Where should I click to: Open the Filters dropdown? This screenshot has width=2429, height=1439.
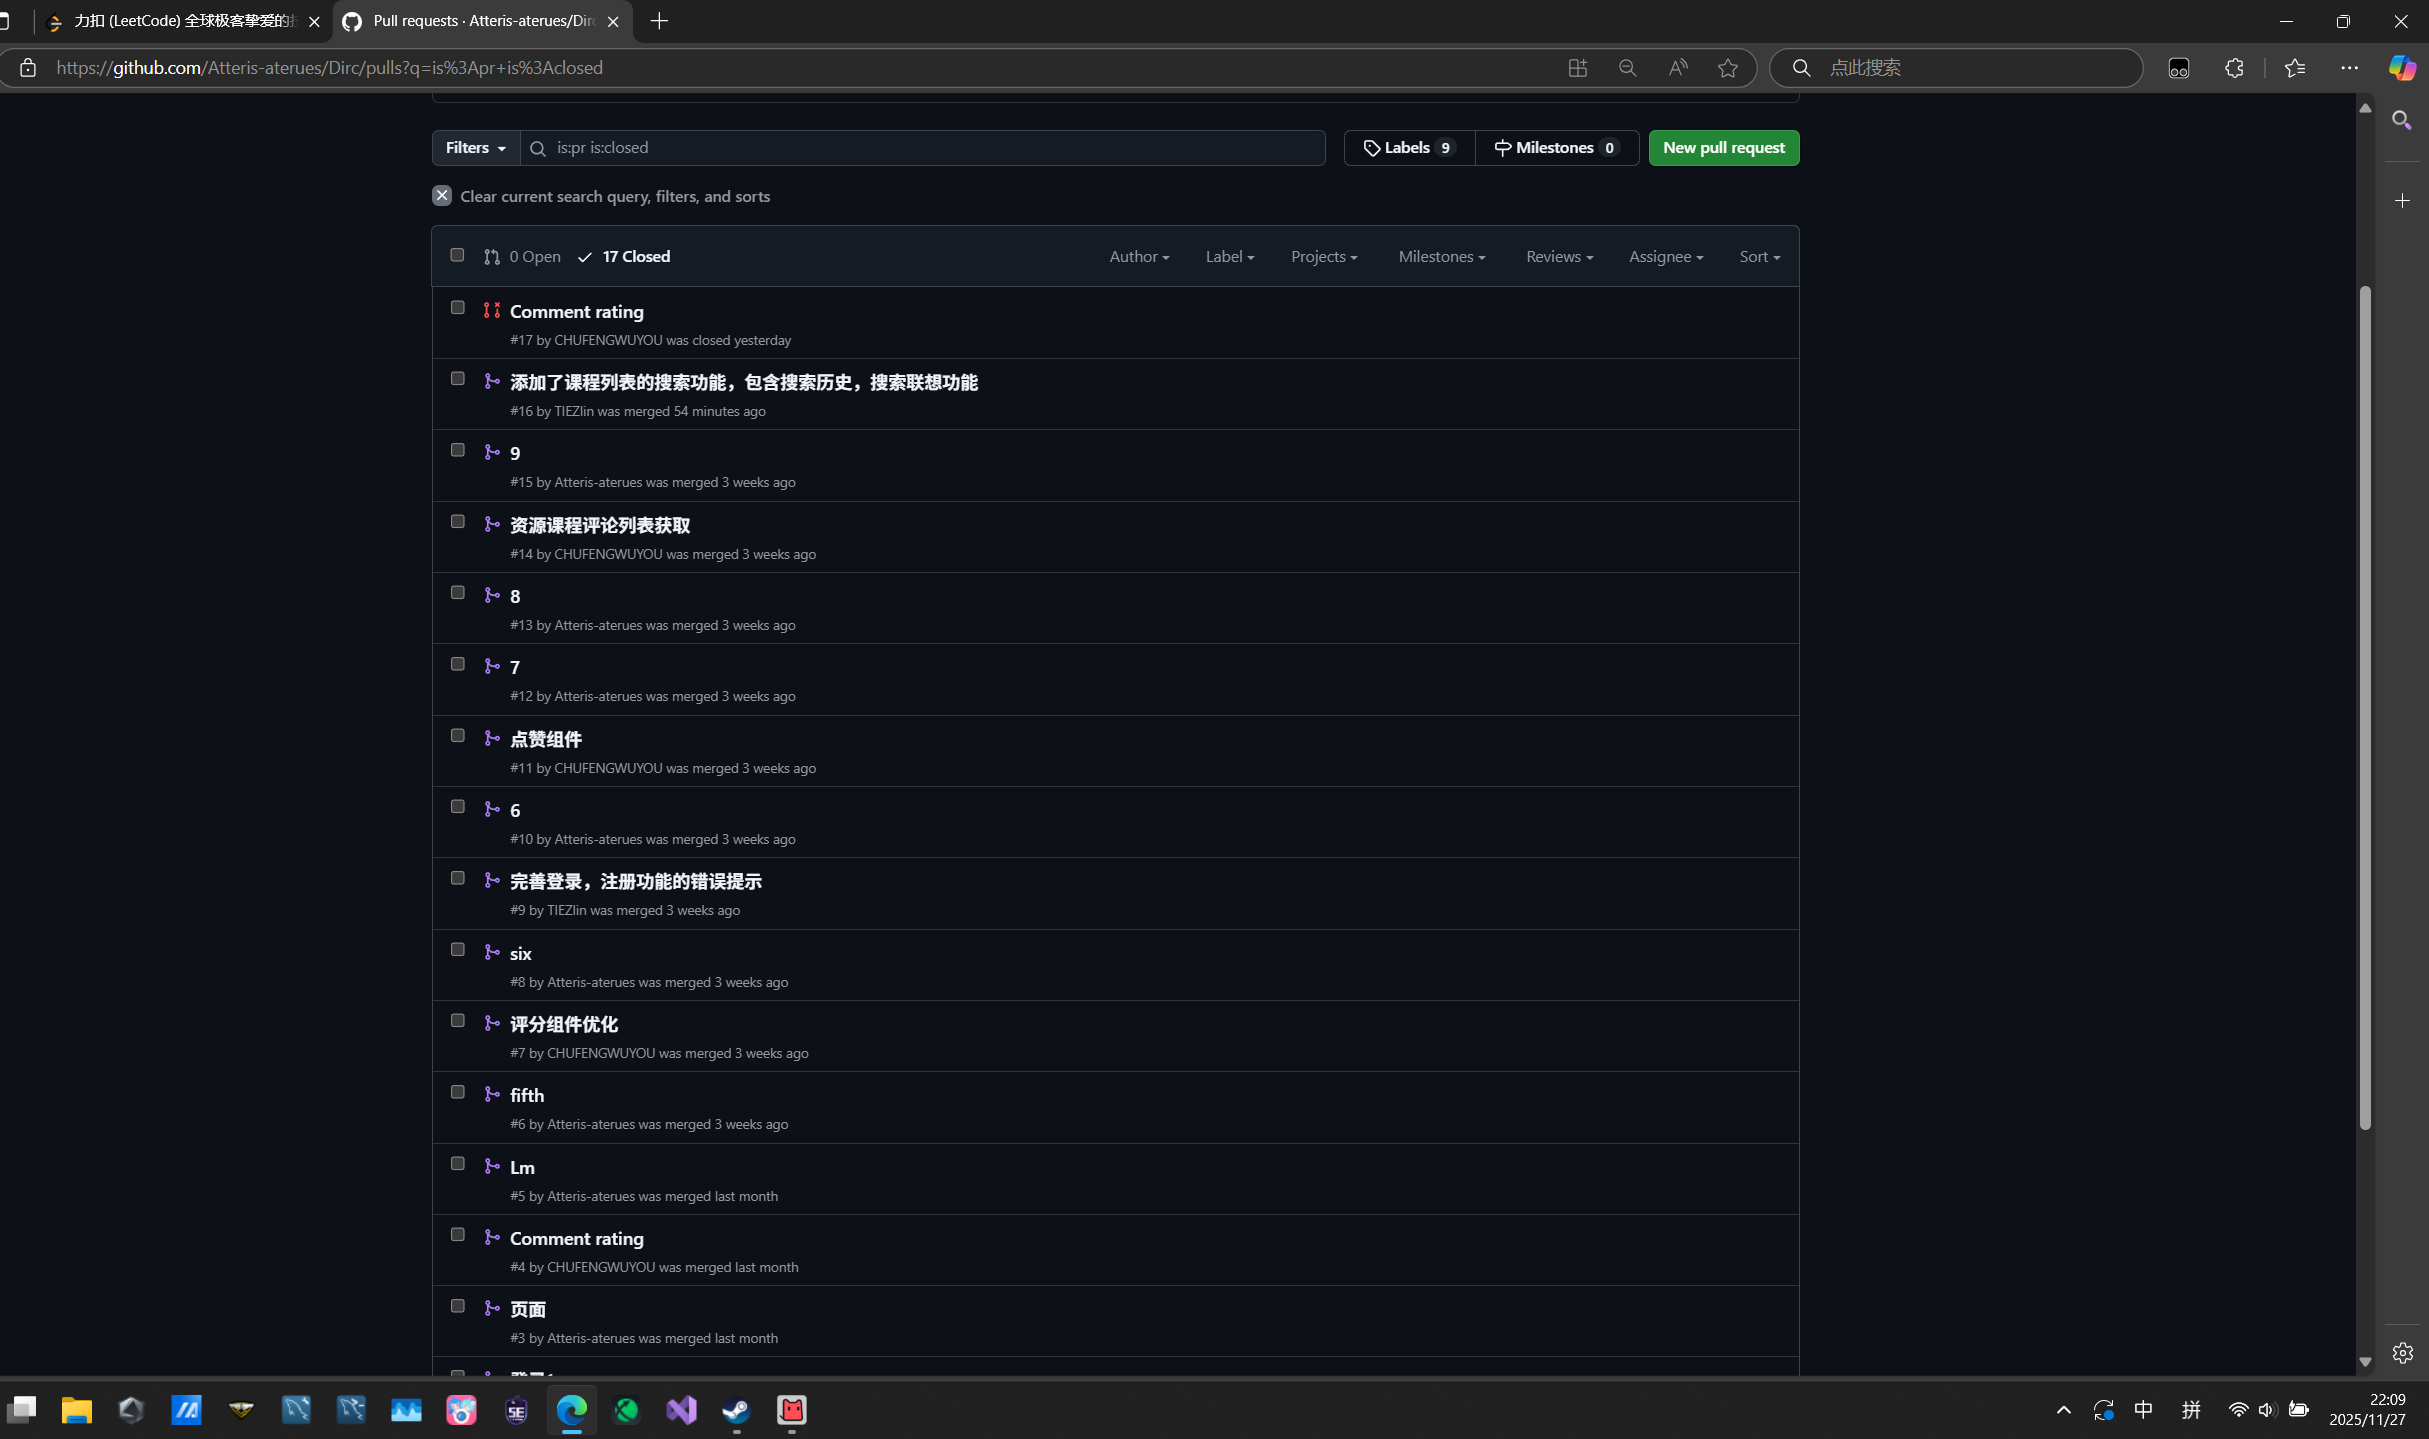(x=475, y=147)
